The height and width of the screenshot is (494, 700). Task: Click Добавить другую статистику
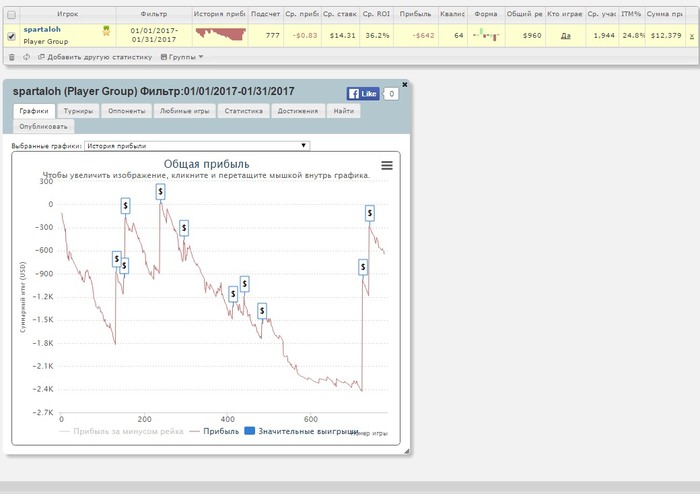coord(96,57)
